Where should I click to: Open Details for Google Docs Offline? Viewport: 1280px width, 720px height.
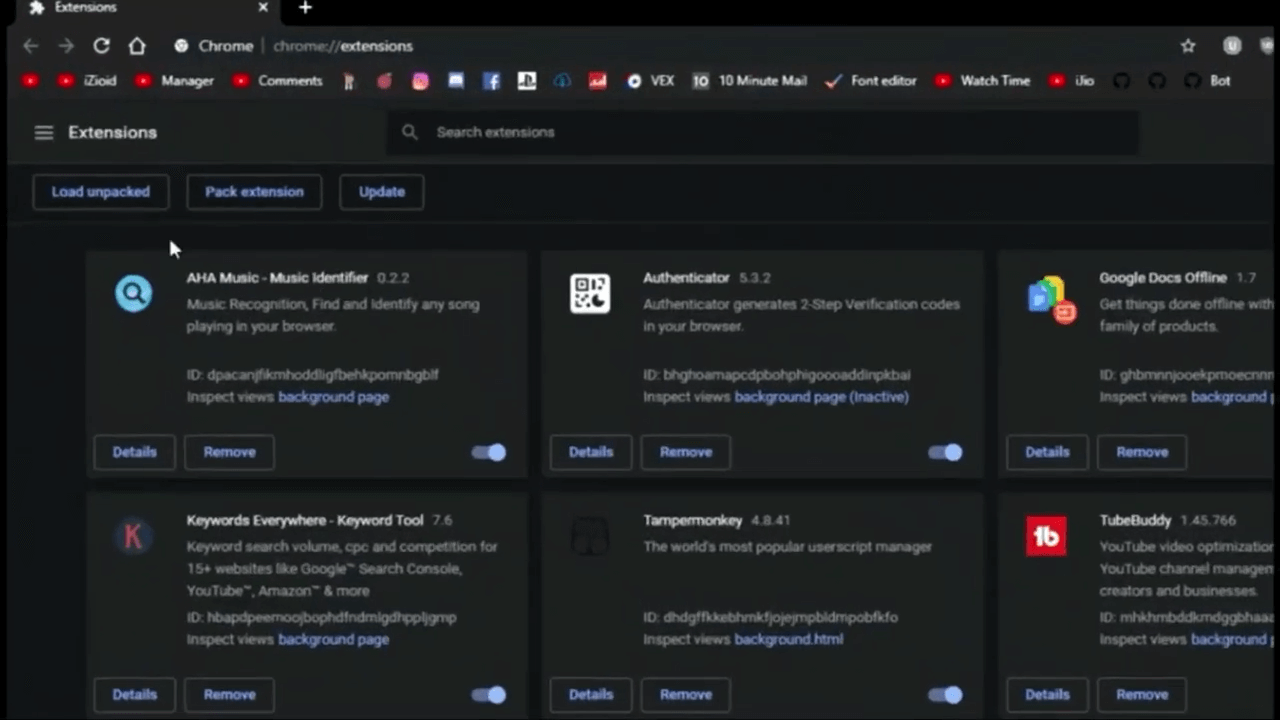pos(1047,452)
